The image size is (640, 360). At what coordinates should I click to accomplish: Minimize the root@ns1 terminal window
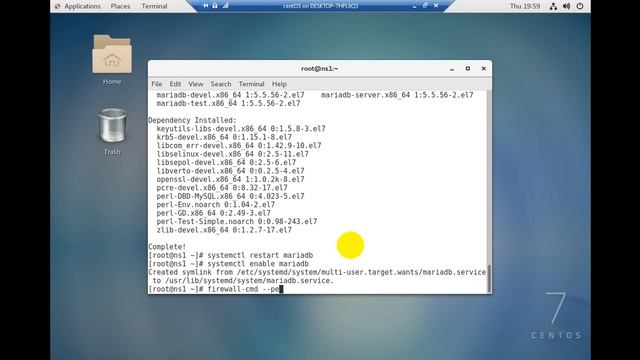point(452,69)
